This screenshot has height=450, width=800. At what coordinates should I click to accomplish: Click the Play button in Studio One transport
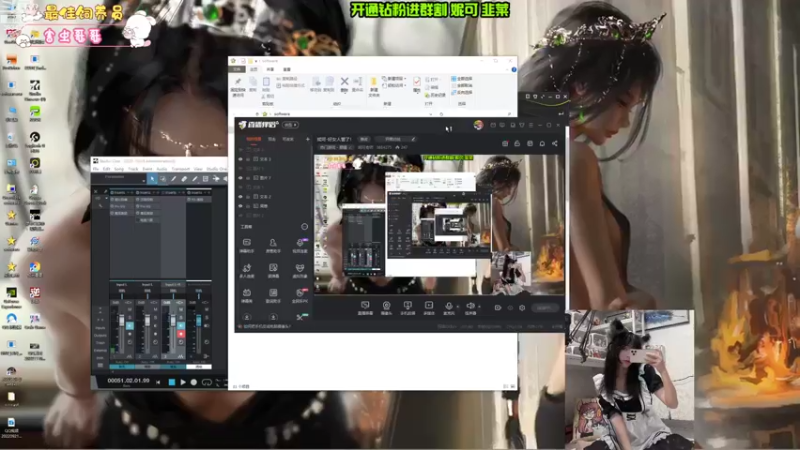(183, 382)
